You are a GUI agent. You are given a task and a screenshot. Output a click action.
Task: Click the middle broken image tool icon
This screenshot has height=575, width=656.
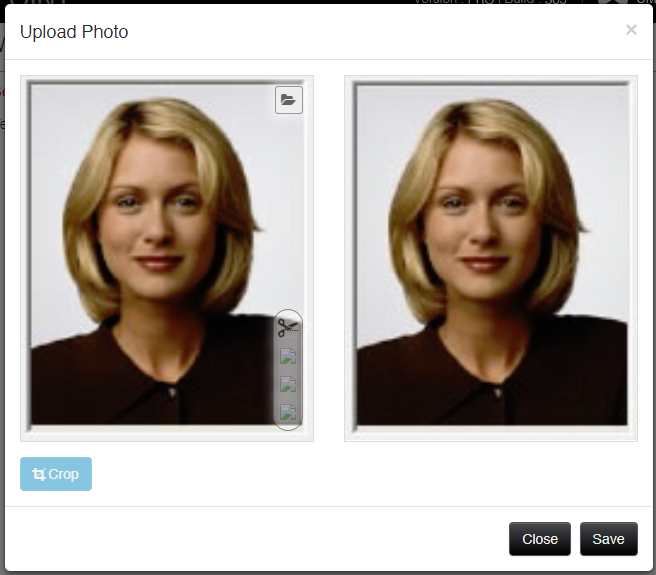click(x=288, y=384)
